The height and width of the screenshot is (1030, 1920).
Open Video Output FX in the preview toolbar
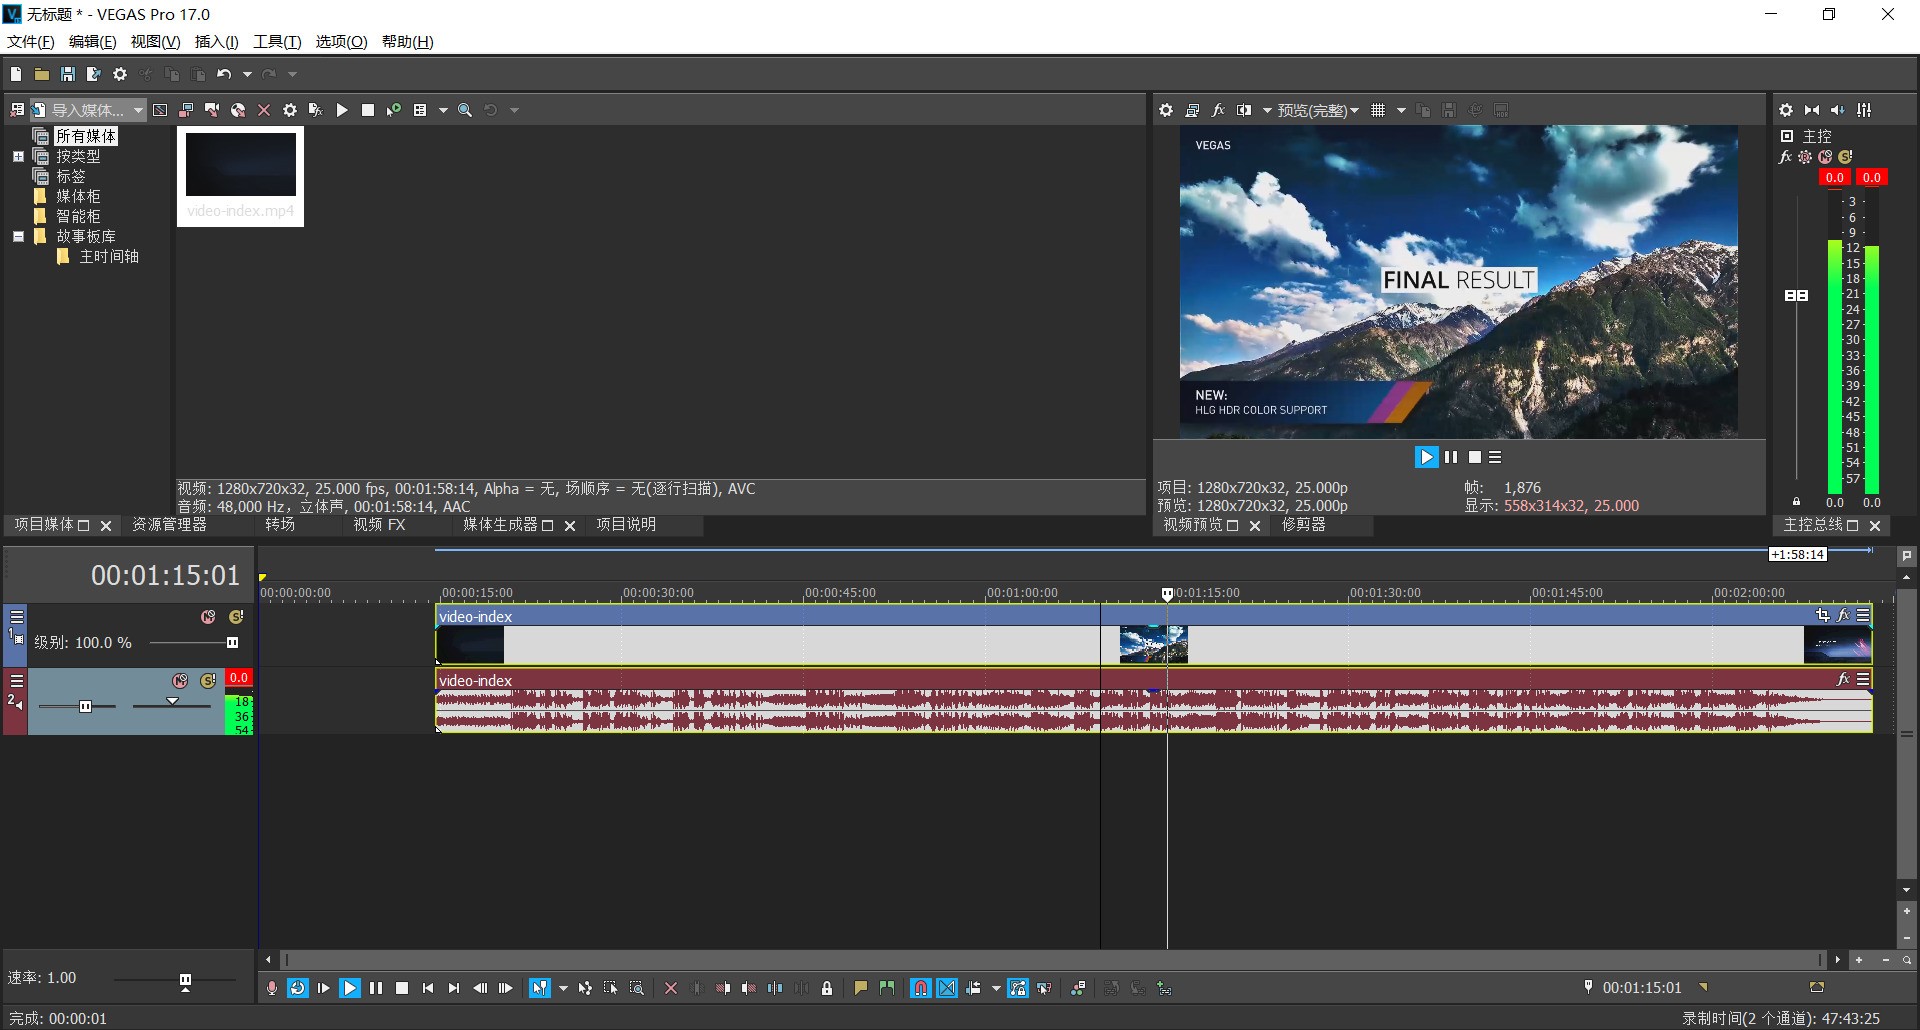pyautogui.click(x=1219, y=110)
